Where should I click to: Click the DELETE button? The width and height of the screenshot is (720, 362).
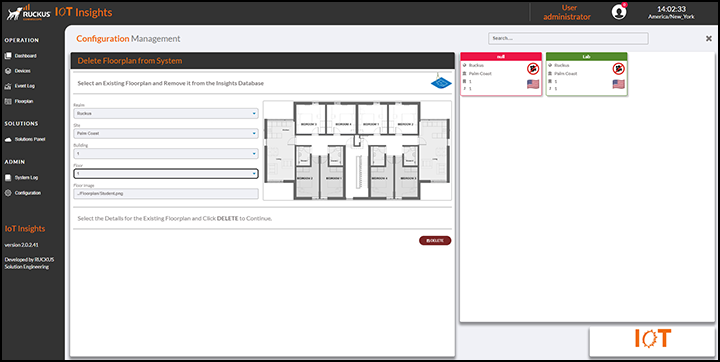click(435, 241)
